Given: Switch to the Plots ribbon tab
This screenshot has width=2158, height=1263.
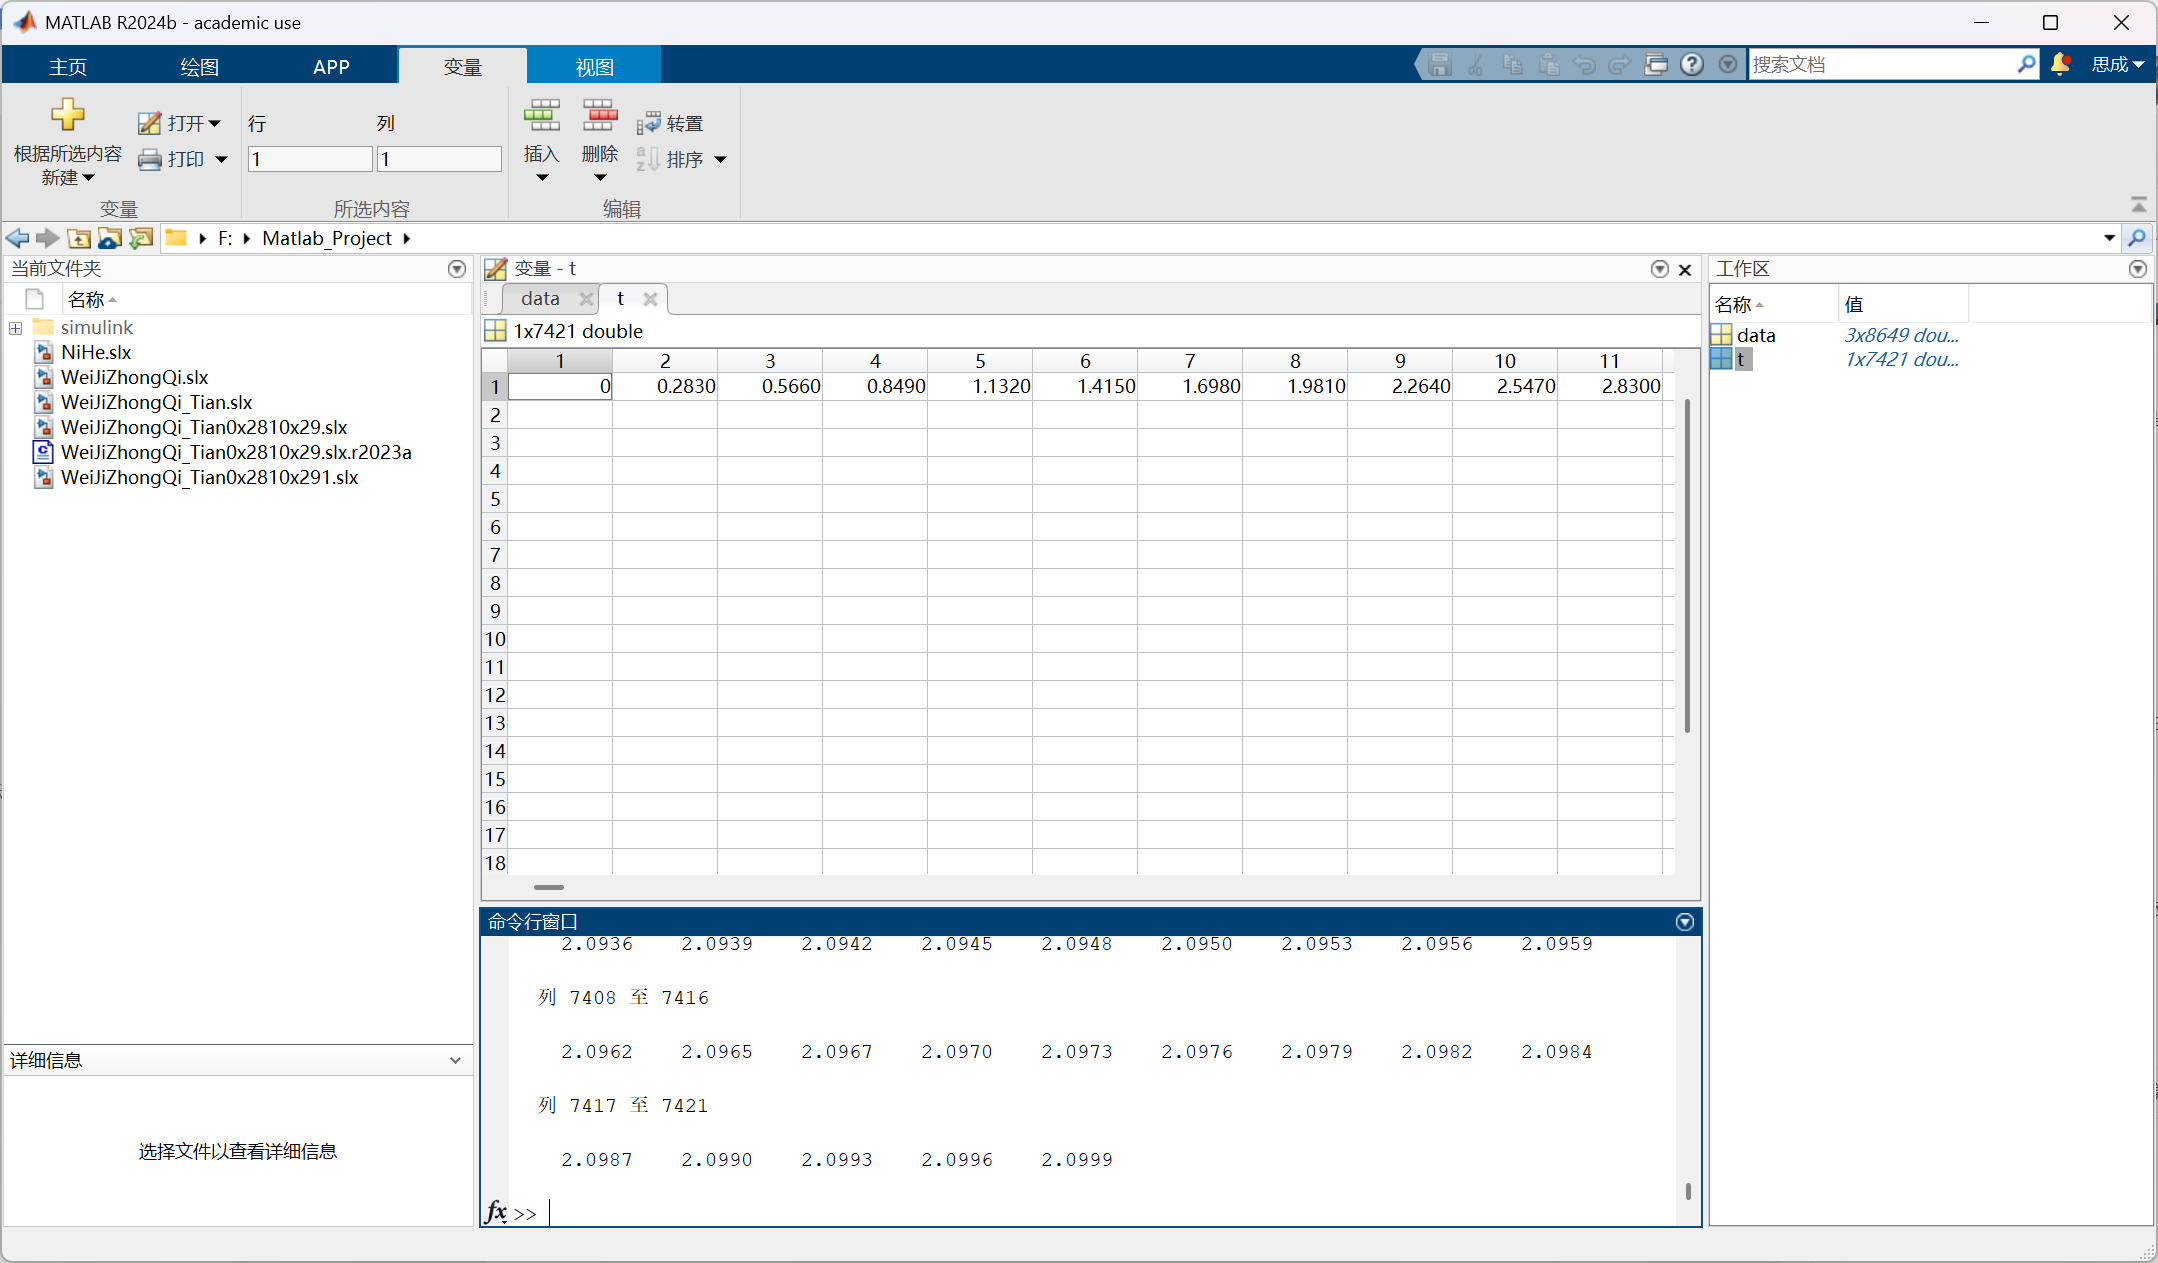Looking at the screenshot, I should click(199, 67).
